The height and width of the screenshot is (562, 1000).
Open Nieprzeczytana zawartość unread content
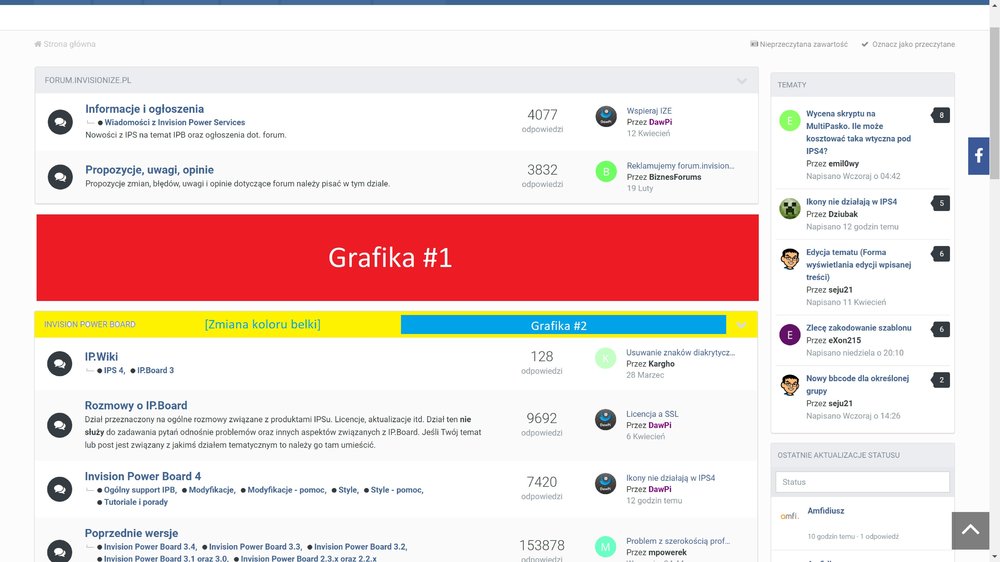pyautogui.click(x=799, y=44)
